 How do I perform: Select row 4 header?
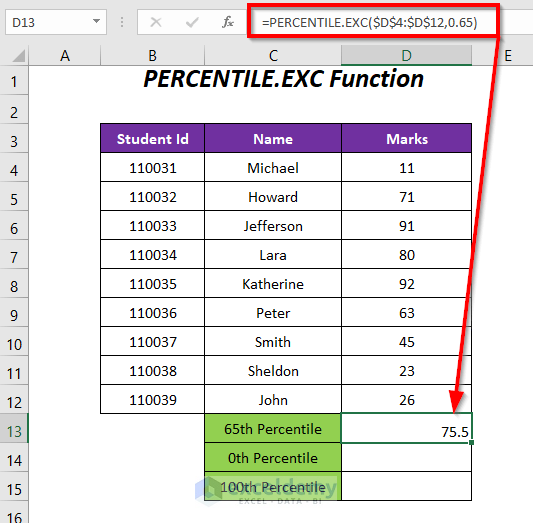click(14, 168)
